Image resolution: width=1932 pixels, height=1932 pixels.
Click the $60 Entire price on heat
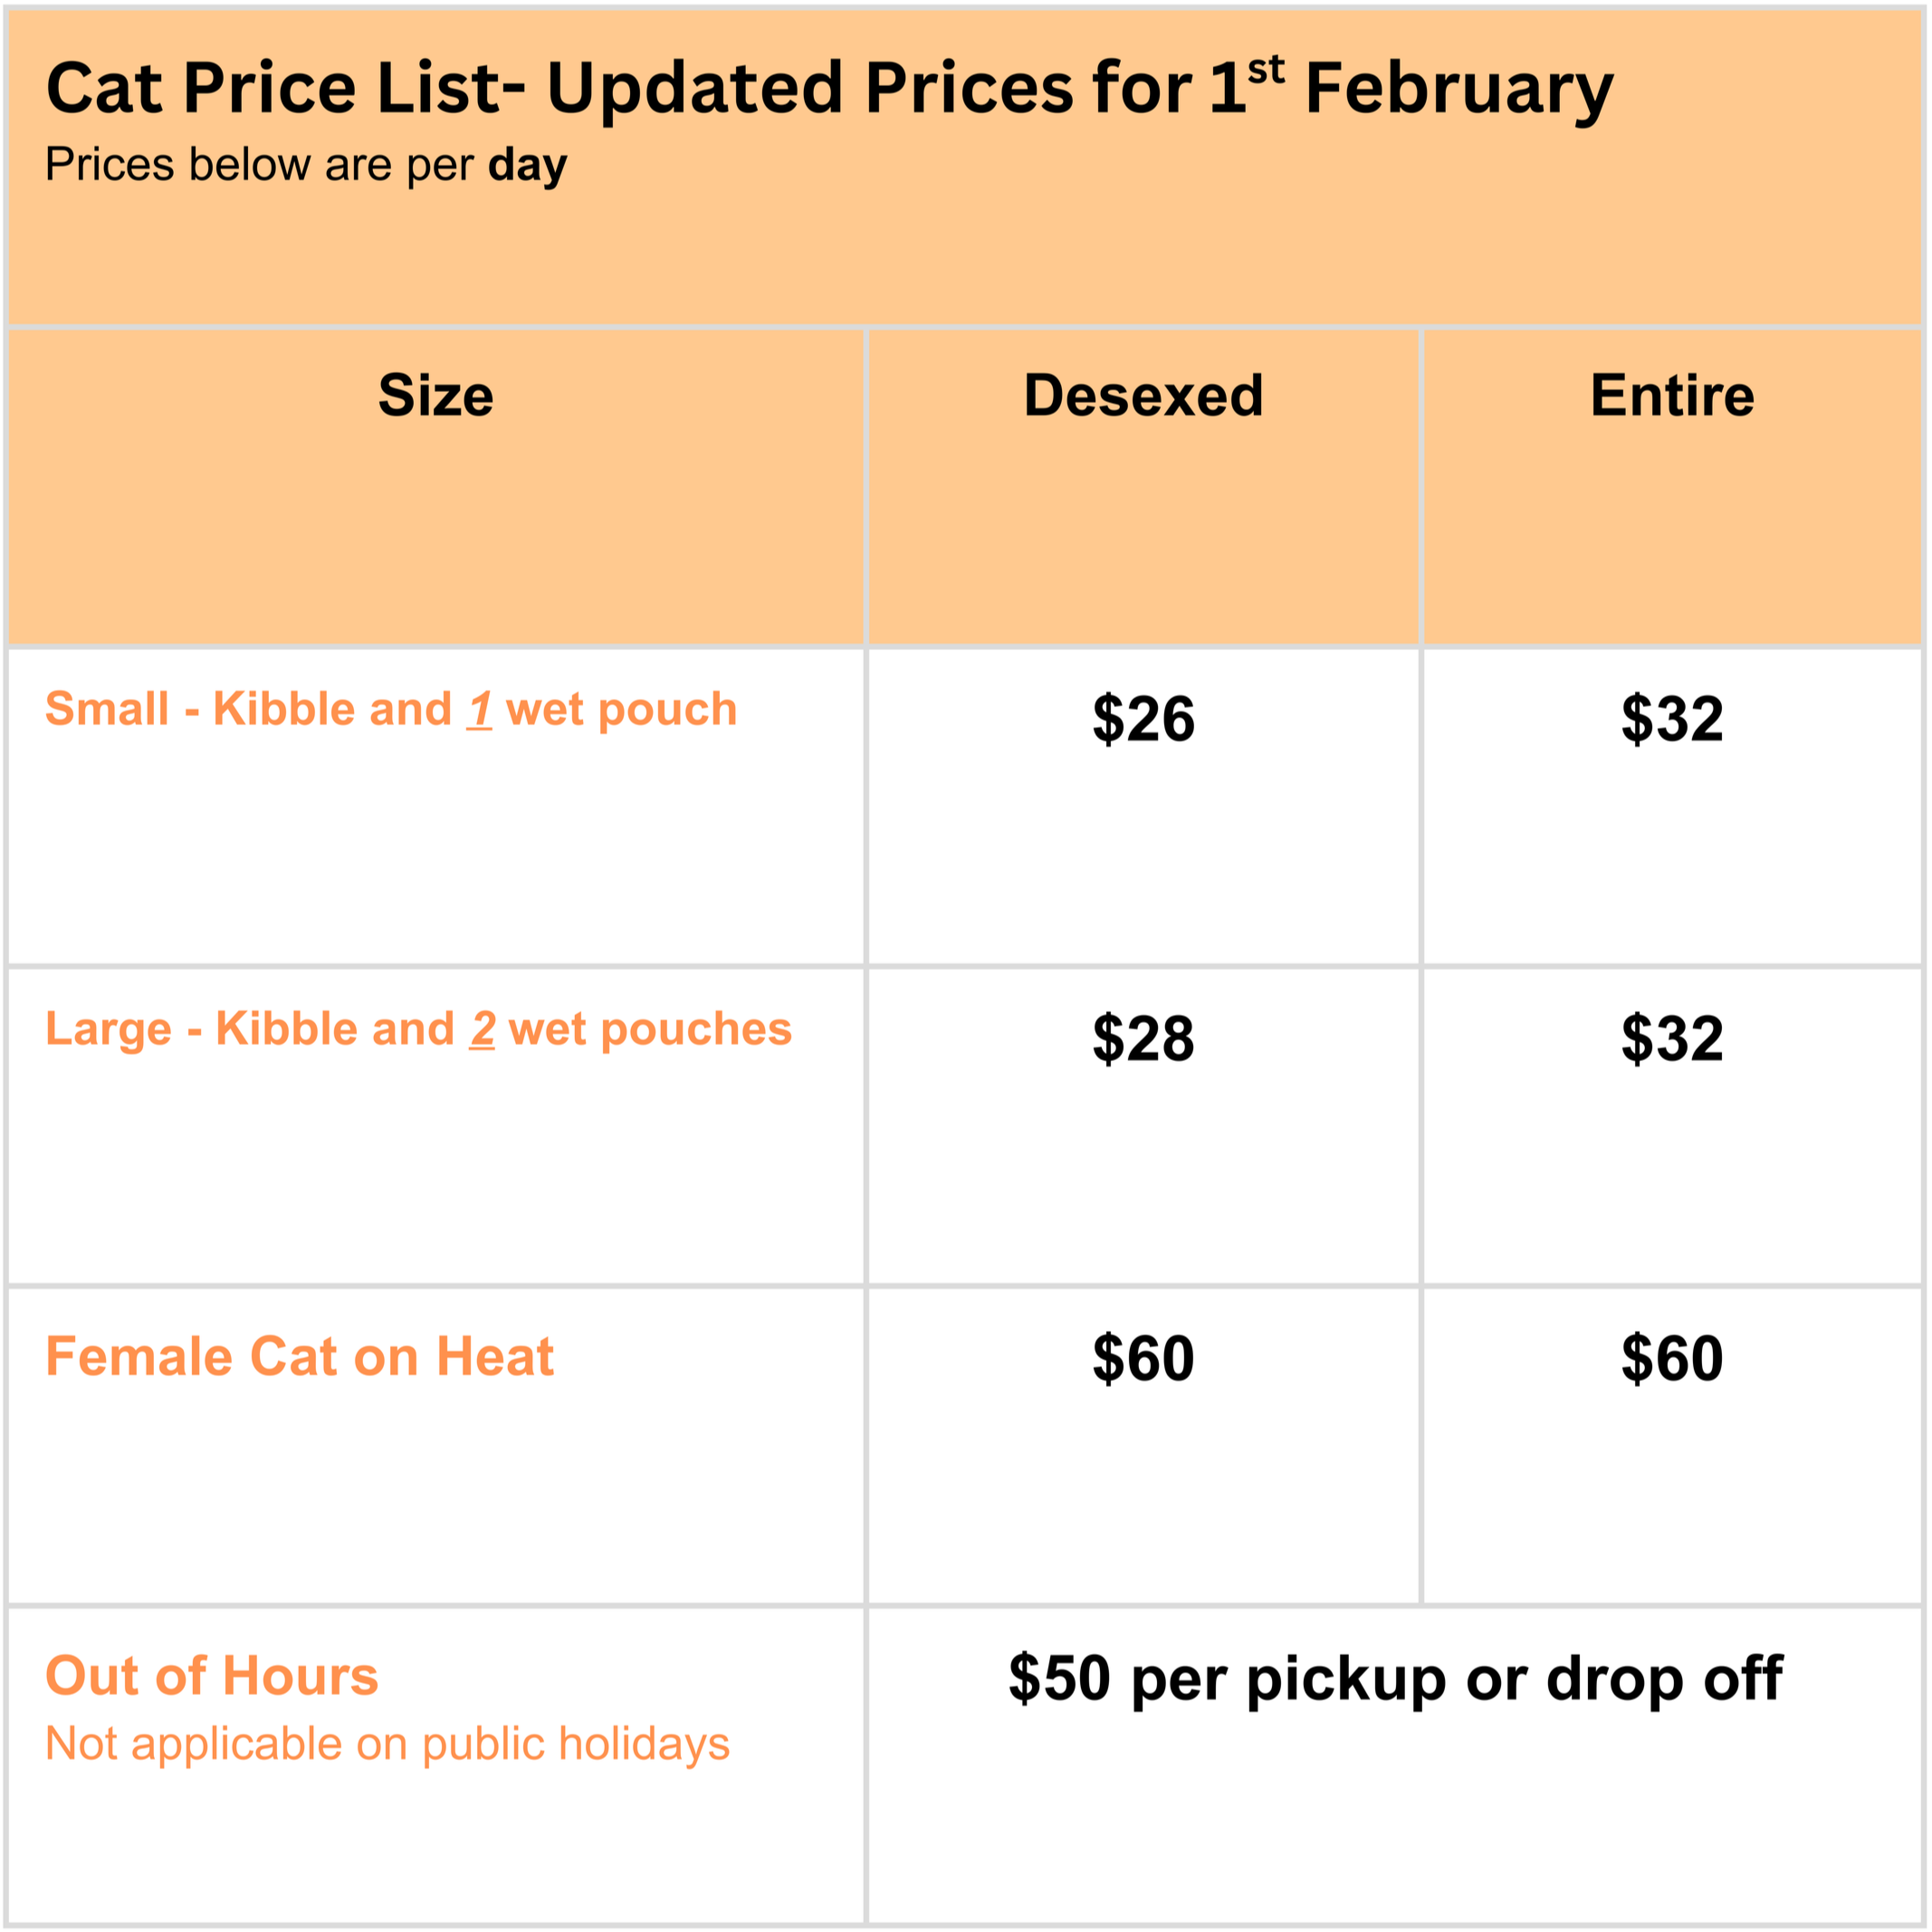pyautogui.click(x=1672, y=1358)
